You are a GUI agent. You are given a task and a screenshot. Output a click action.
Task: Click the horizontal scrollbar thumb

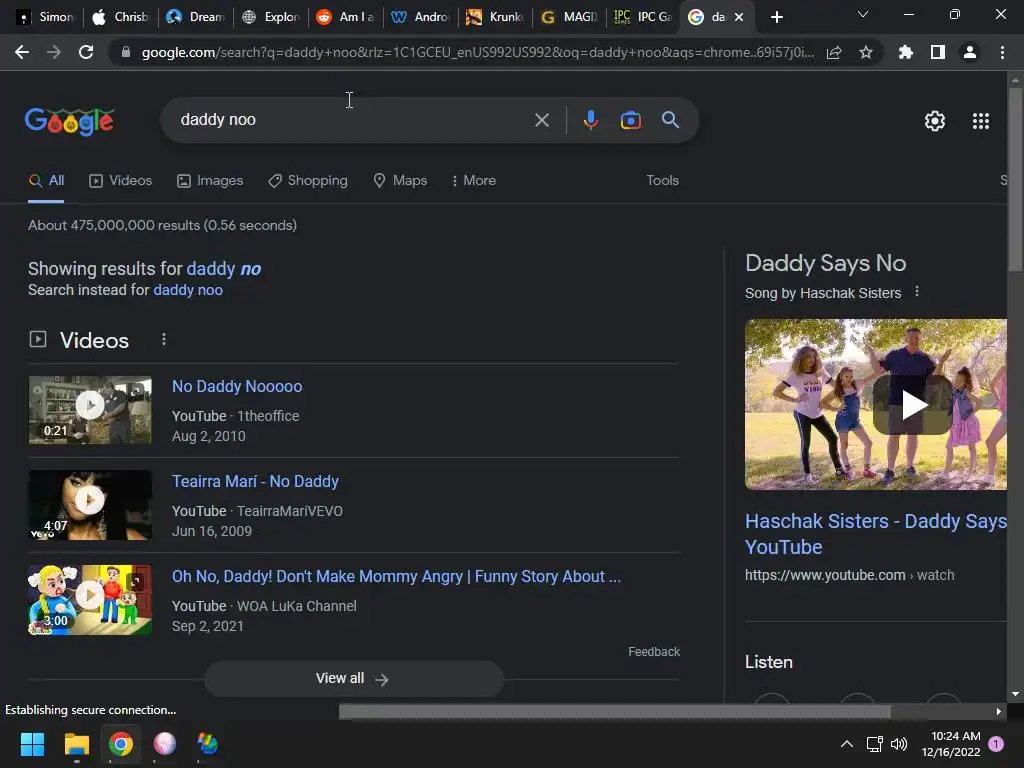615,711
